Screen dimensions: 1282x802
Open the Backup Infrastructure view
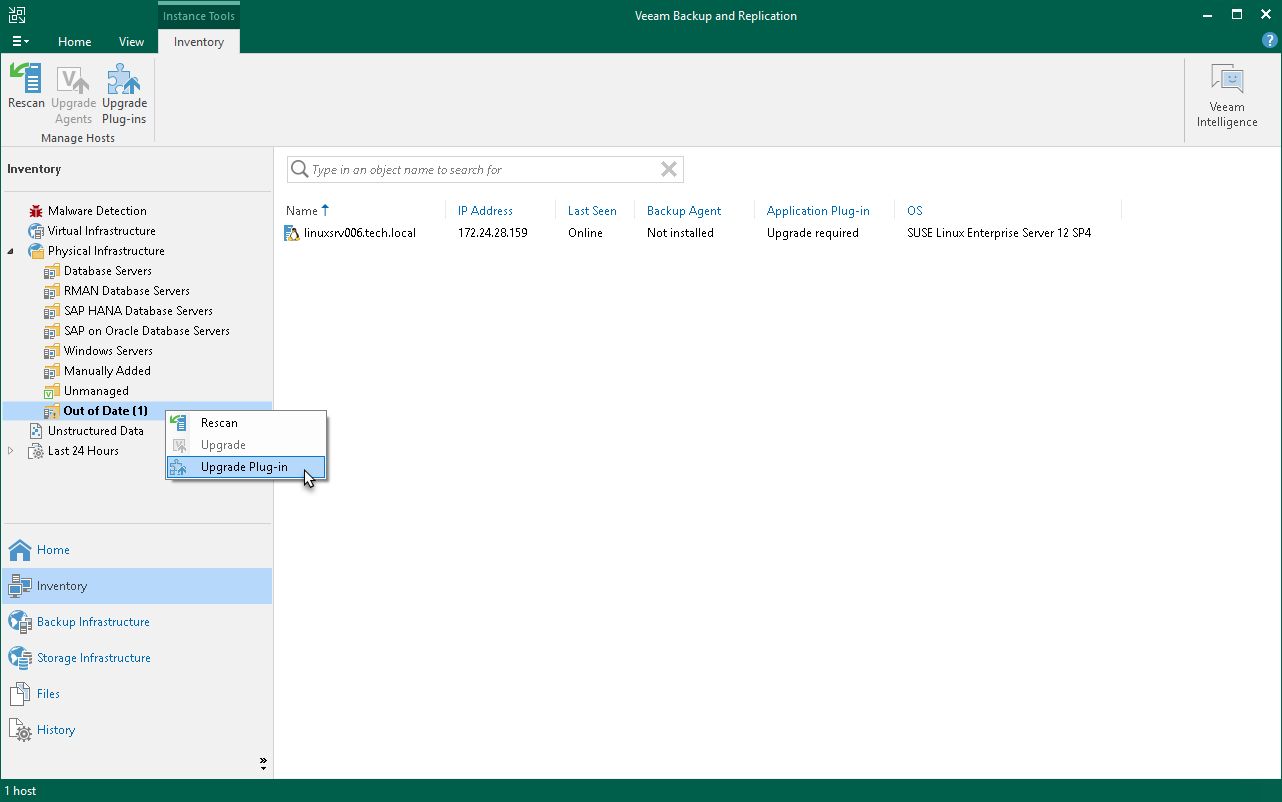tap(93, 622)
